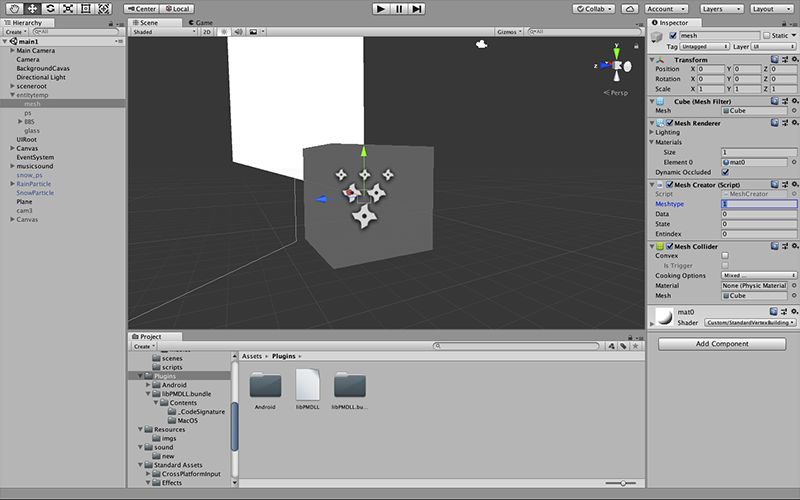Expand the Lighting section in Mesh Renderer

point(652,132)
